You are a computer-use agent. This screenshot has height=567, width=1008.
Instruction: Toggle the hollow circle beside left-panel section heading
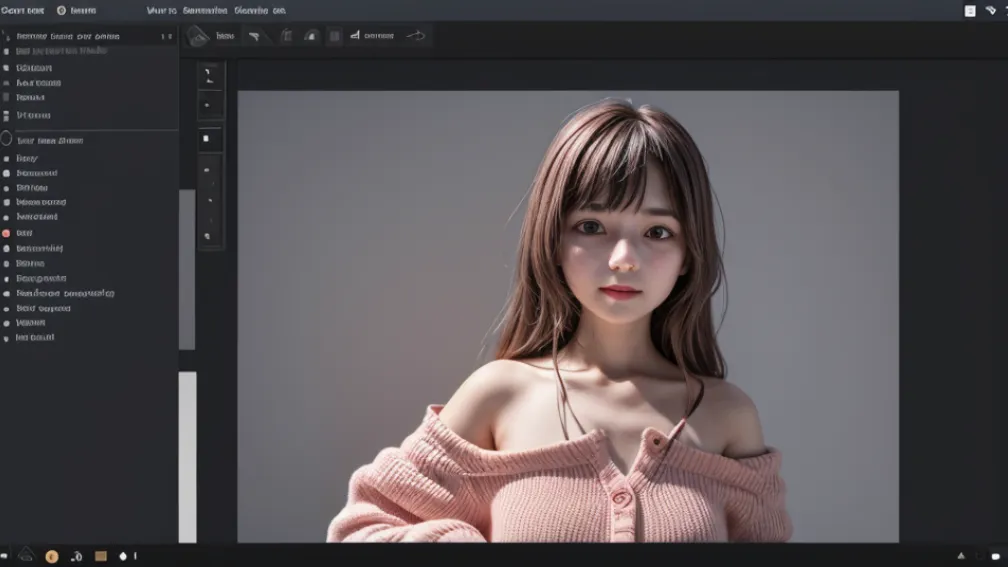pyautogui.click(x=6, y=139)
